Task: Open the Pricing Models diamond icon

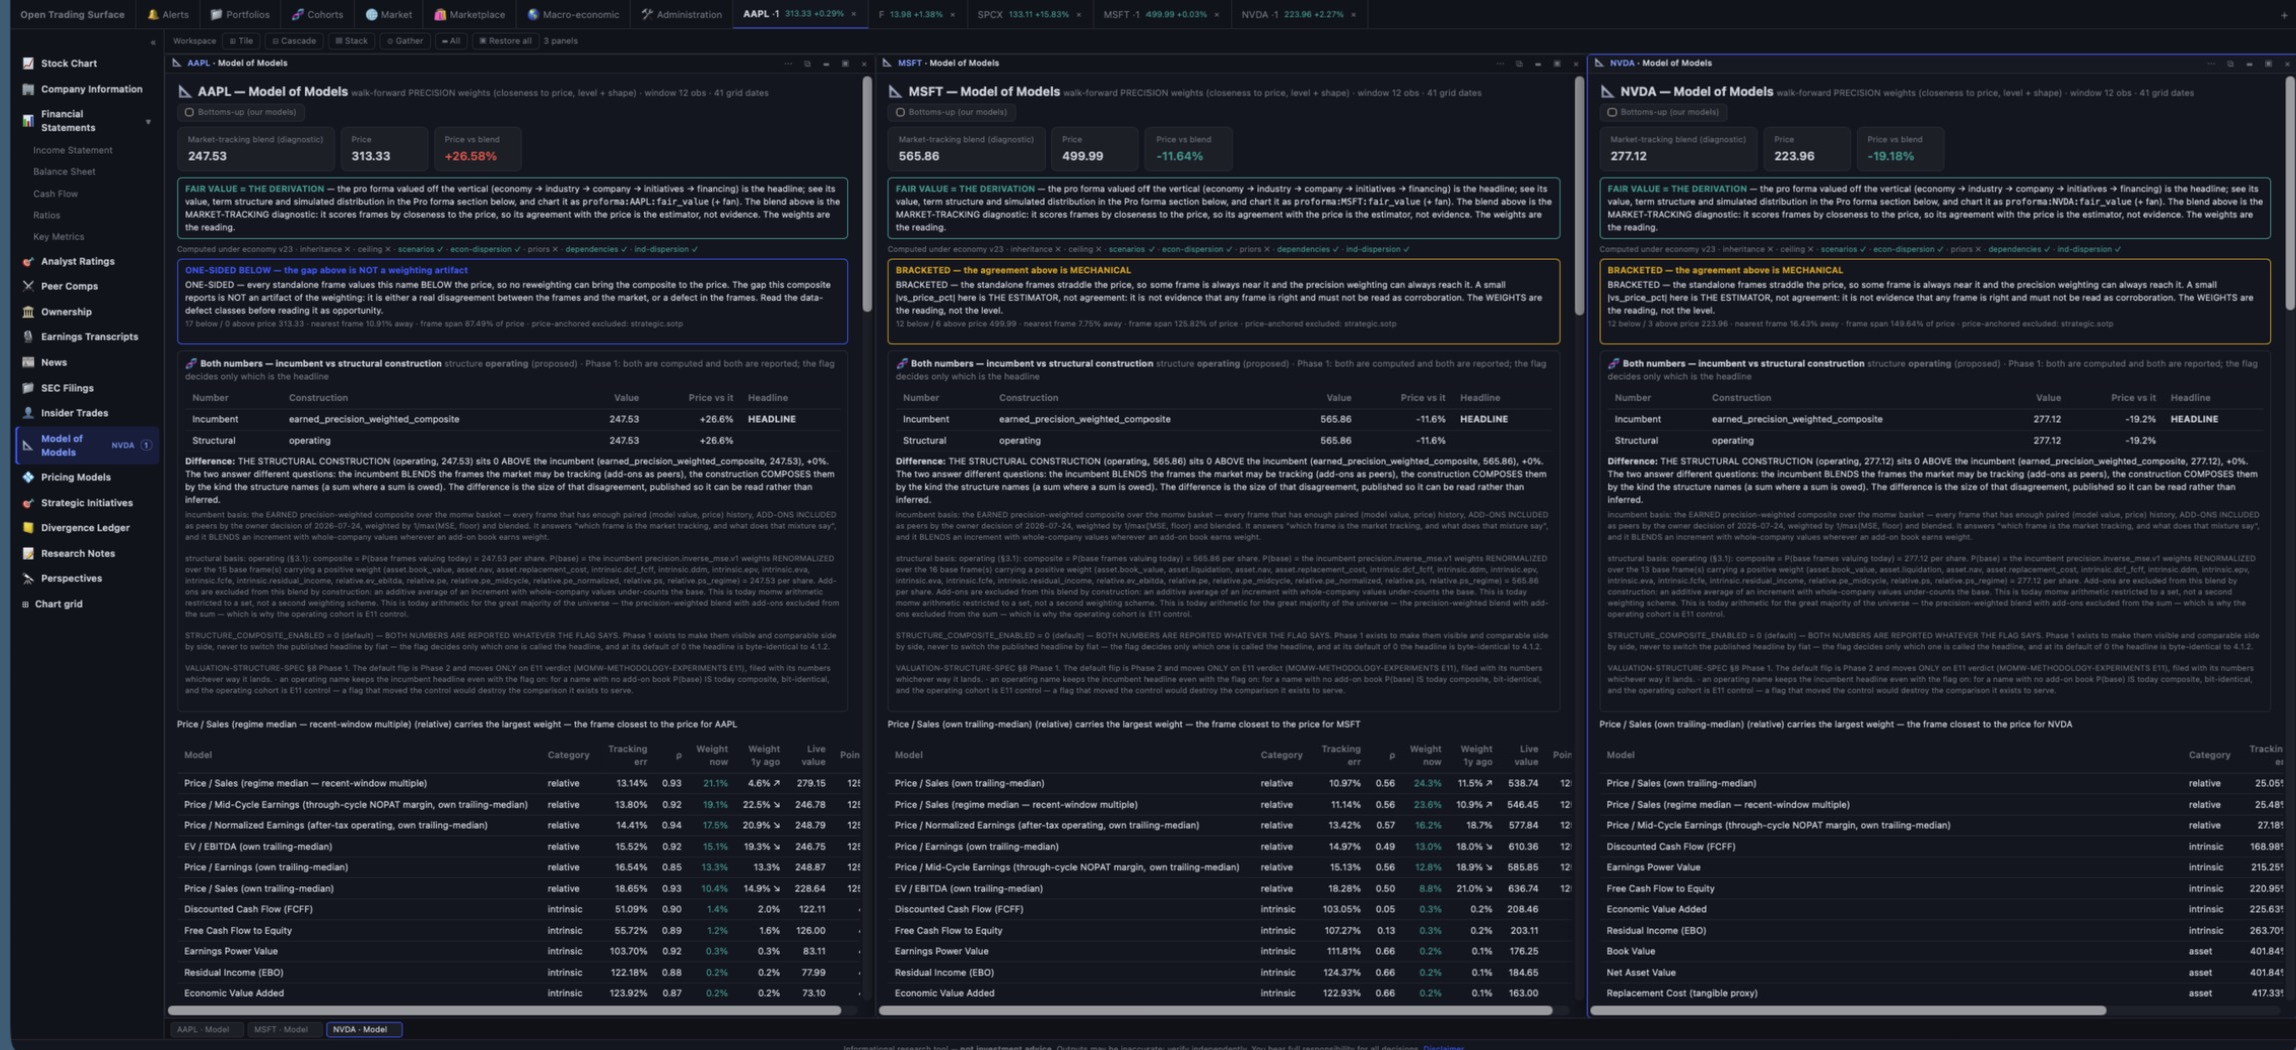Action: pos(28,477)
